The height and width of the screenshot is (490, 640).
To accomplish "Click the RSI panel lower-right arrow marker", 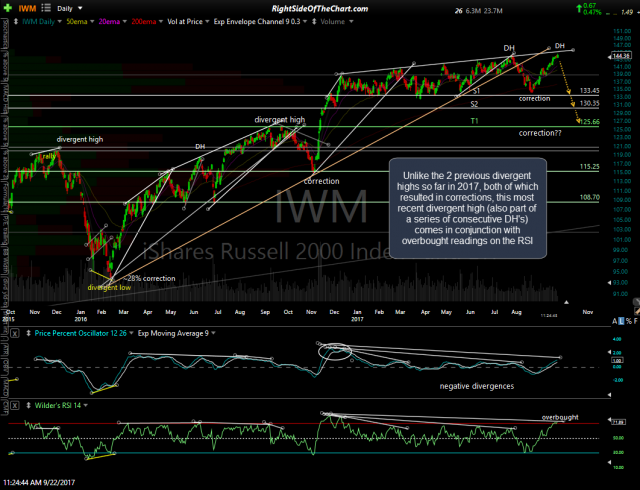I will point(610,462).
